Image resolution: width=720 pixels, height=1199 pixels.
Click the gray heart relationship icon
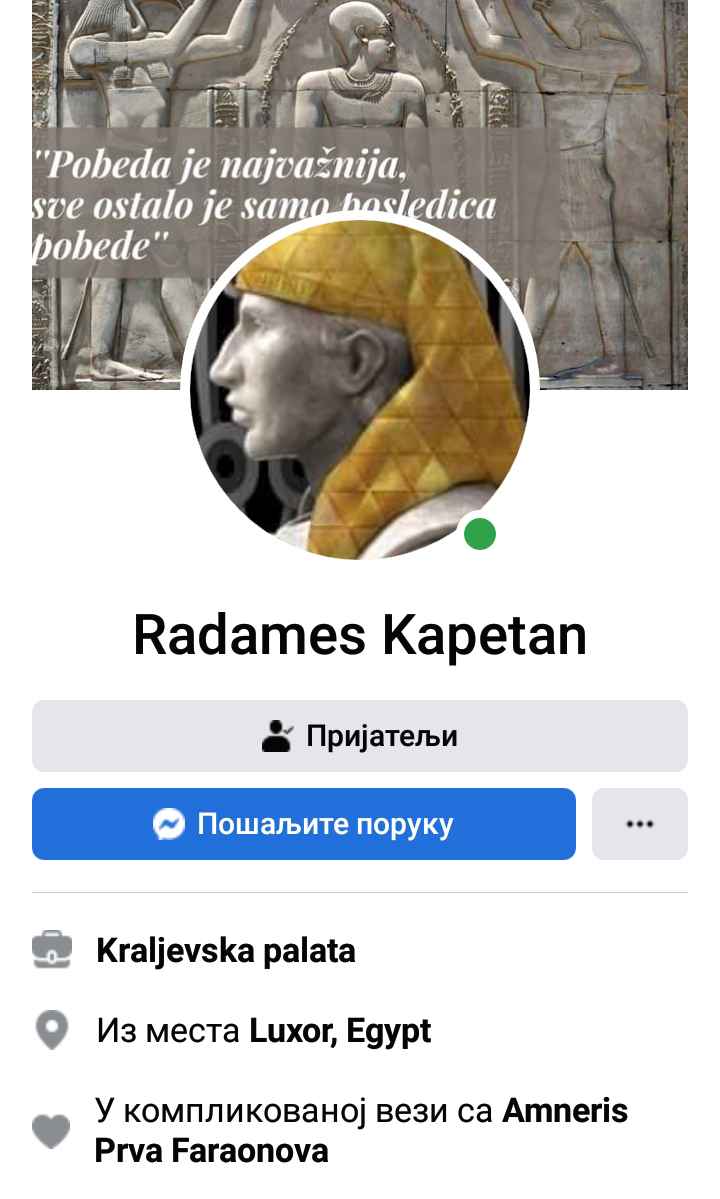(51, 1131)
